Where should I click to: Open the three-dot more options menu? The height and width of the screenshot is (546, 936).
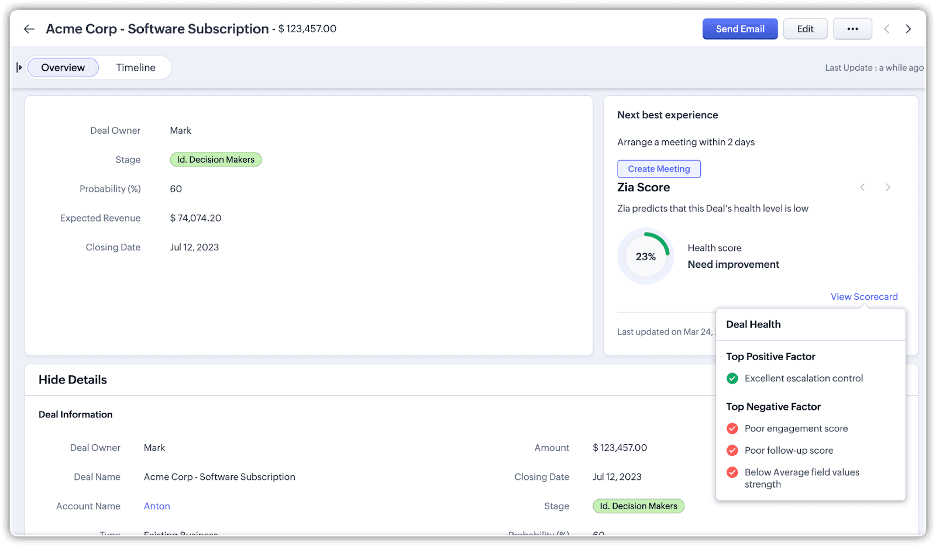coord(852,29)
